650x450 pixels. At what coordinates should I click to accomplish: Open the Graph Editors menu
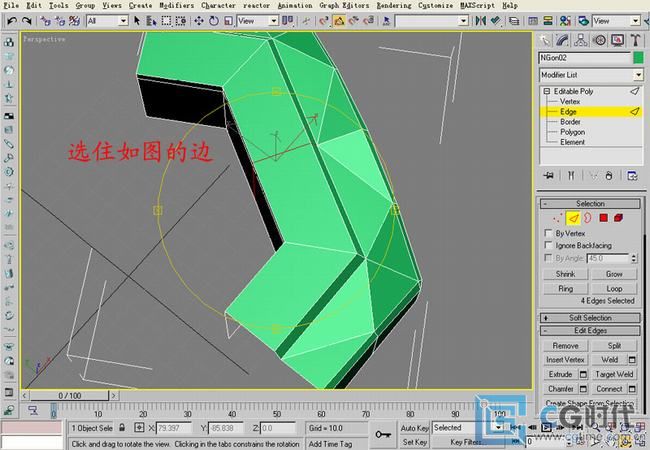tap(344, 5)
